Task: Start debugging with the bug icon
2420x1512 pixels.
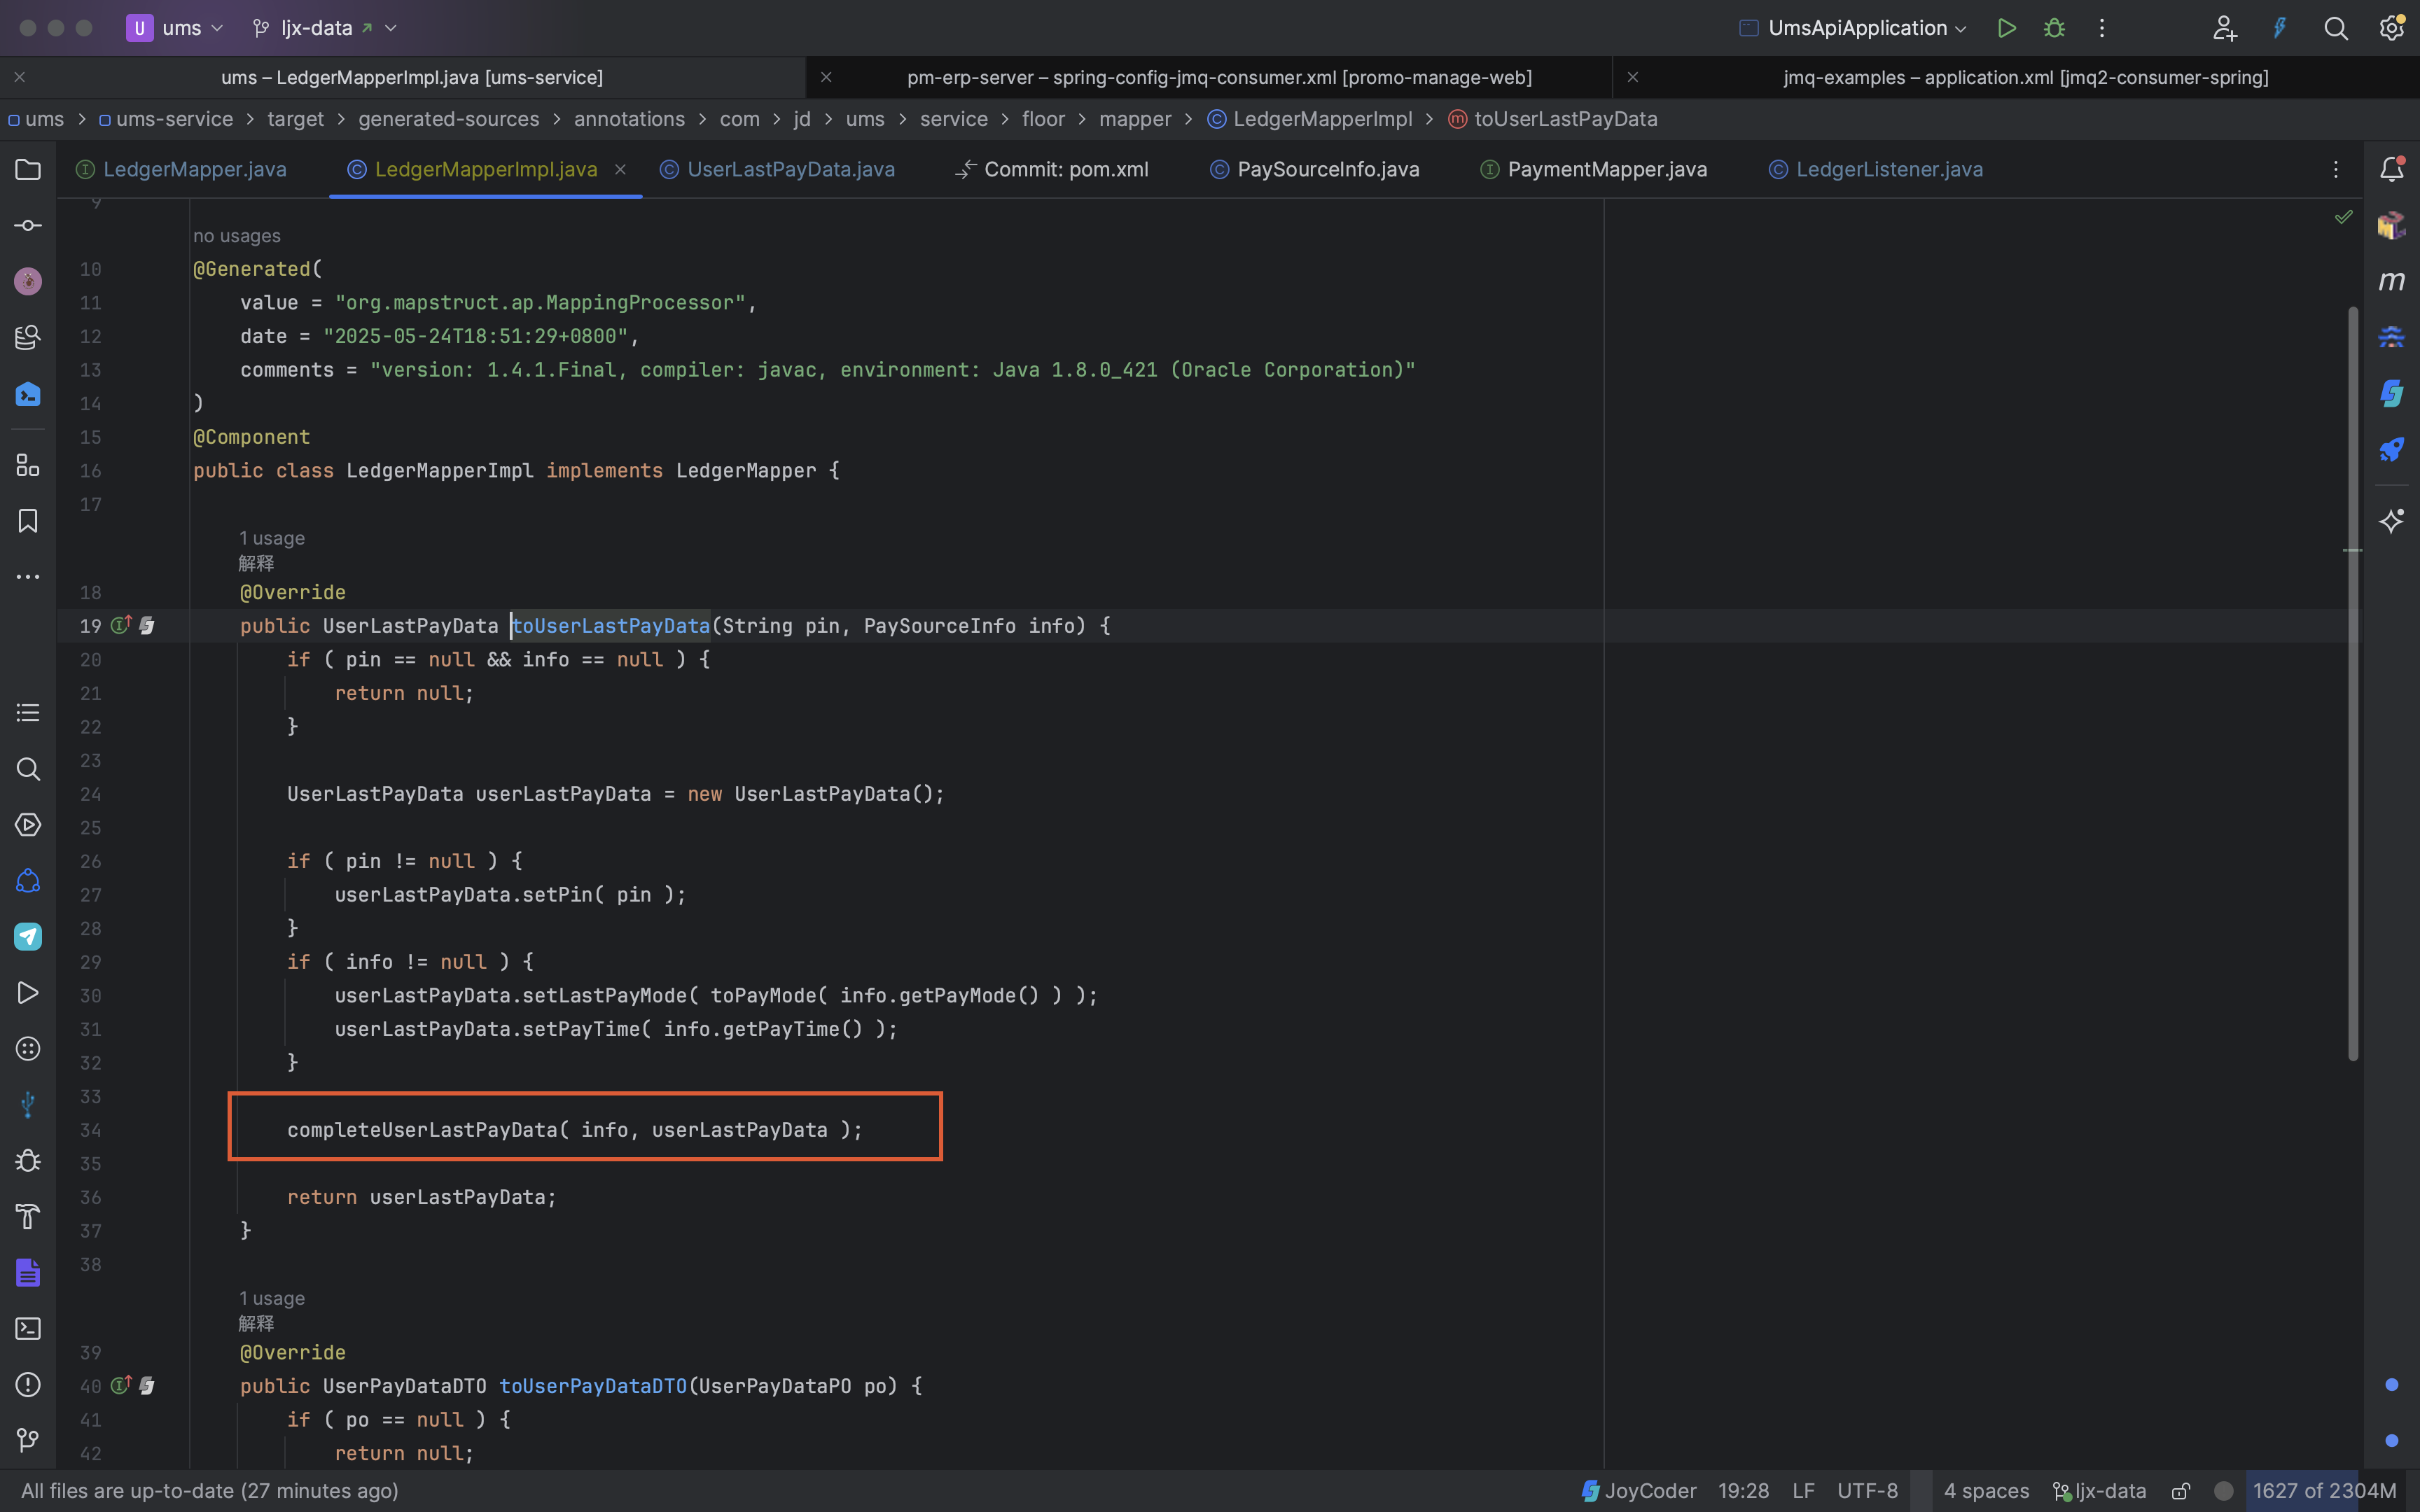Action: point(2055,27)
